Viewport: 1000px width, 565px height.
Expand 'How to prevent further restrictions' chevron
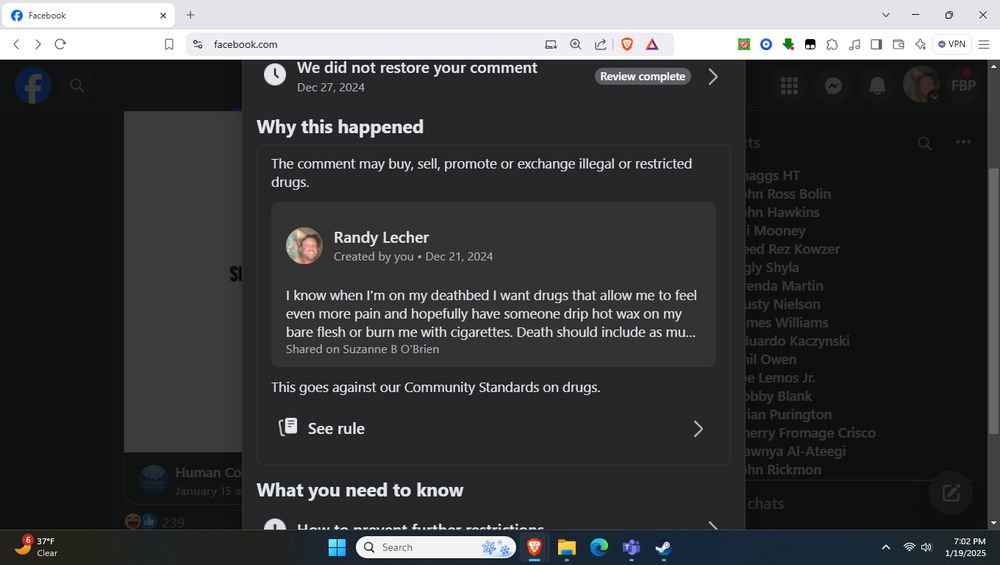click(713, 525)
